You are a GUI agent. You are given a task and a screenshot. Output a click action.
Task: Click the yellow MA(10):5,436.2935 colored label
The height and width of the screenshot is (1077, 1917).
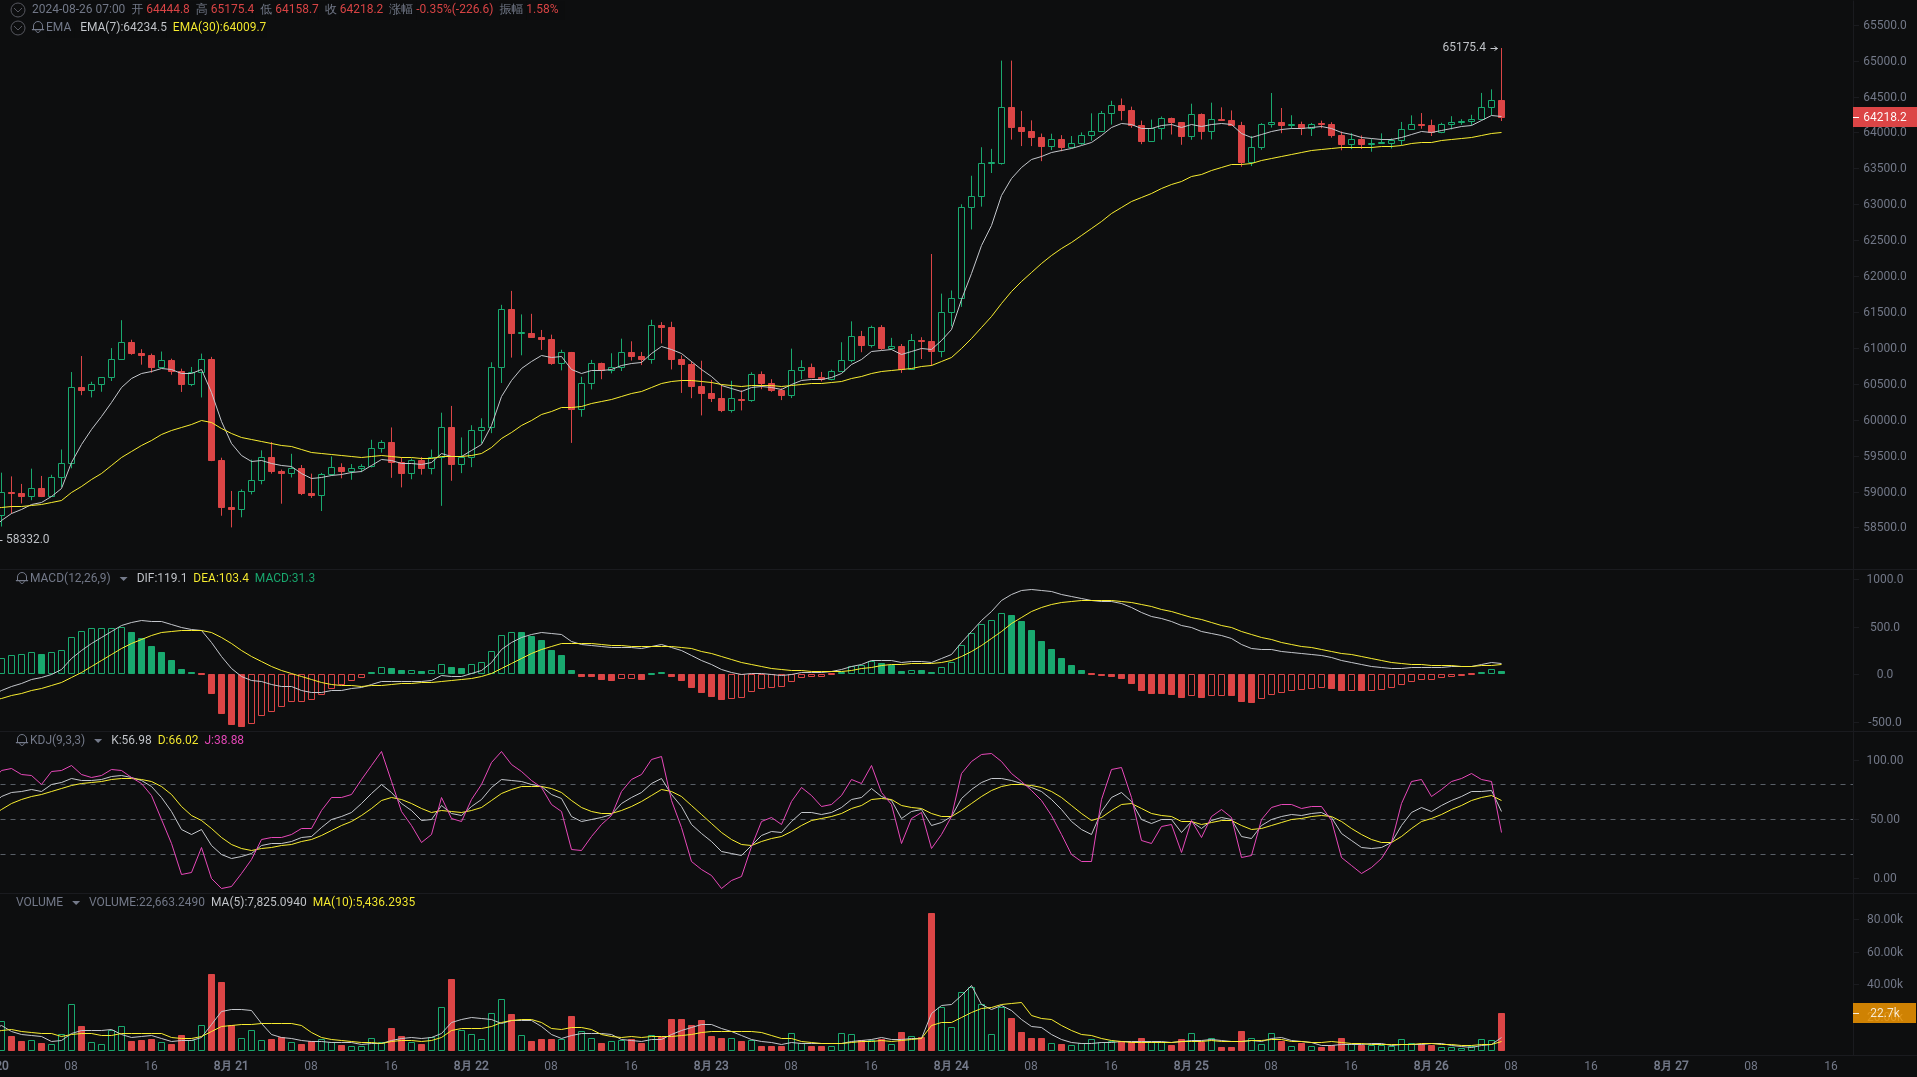(x=365, y=901)
